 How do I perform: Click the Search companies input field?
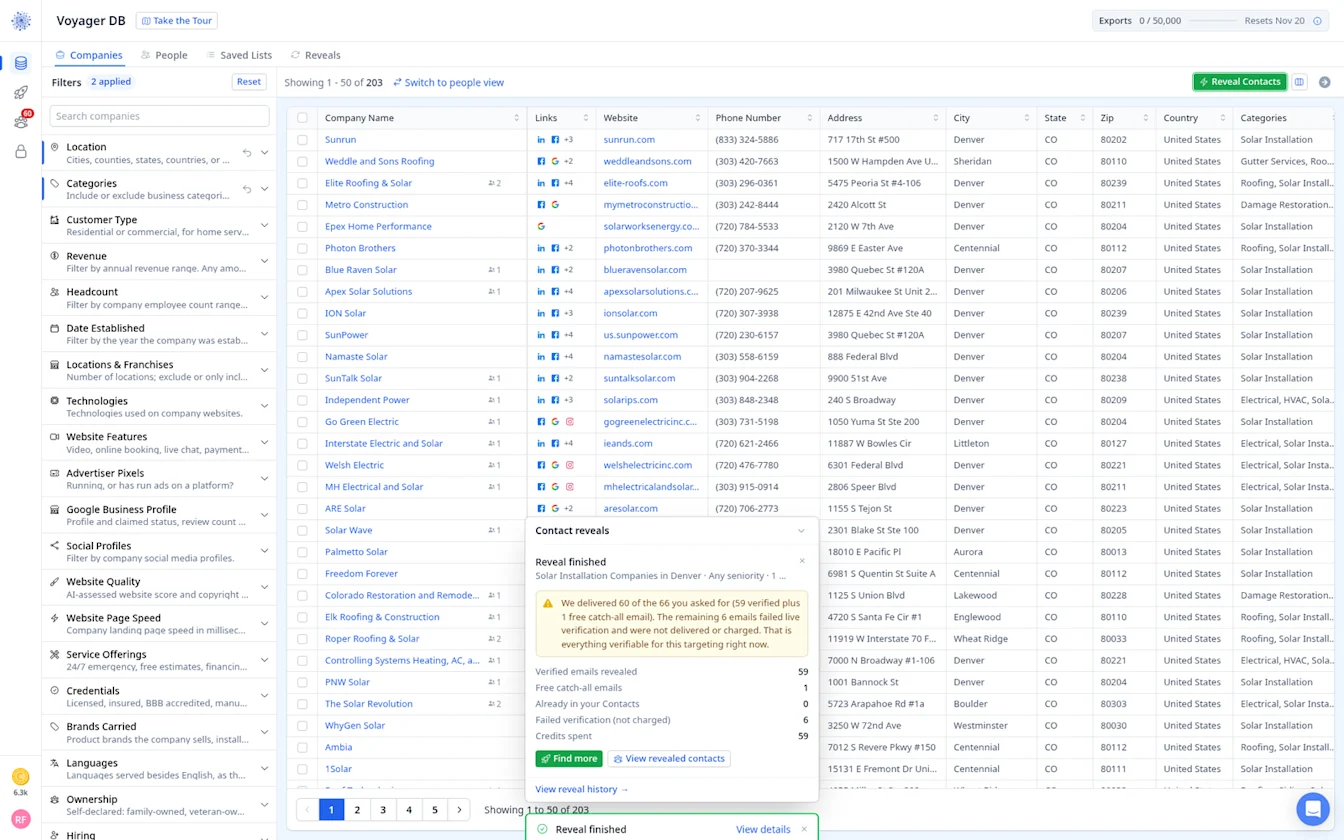point(160,116)
